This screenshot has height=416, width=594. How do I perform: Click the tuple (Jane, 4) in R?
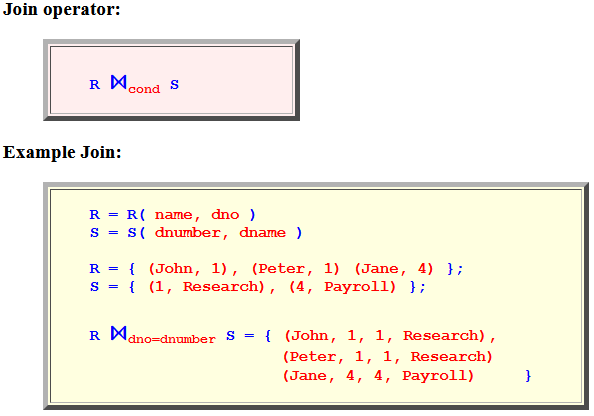pos(394,269)
